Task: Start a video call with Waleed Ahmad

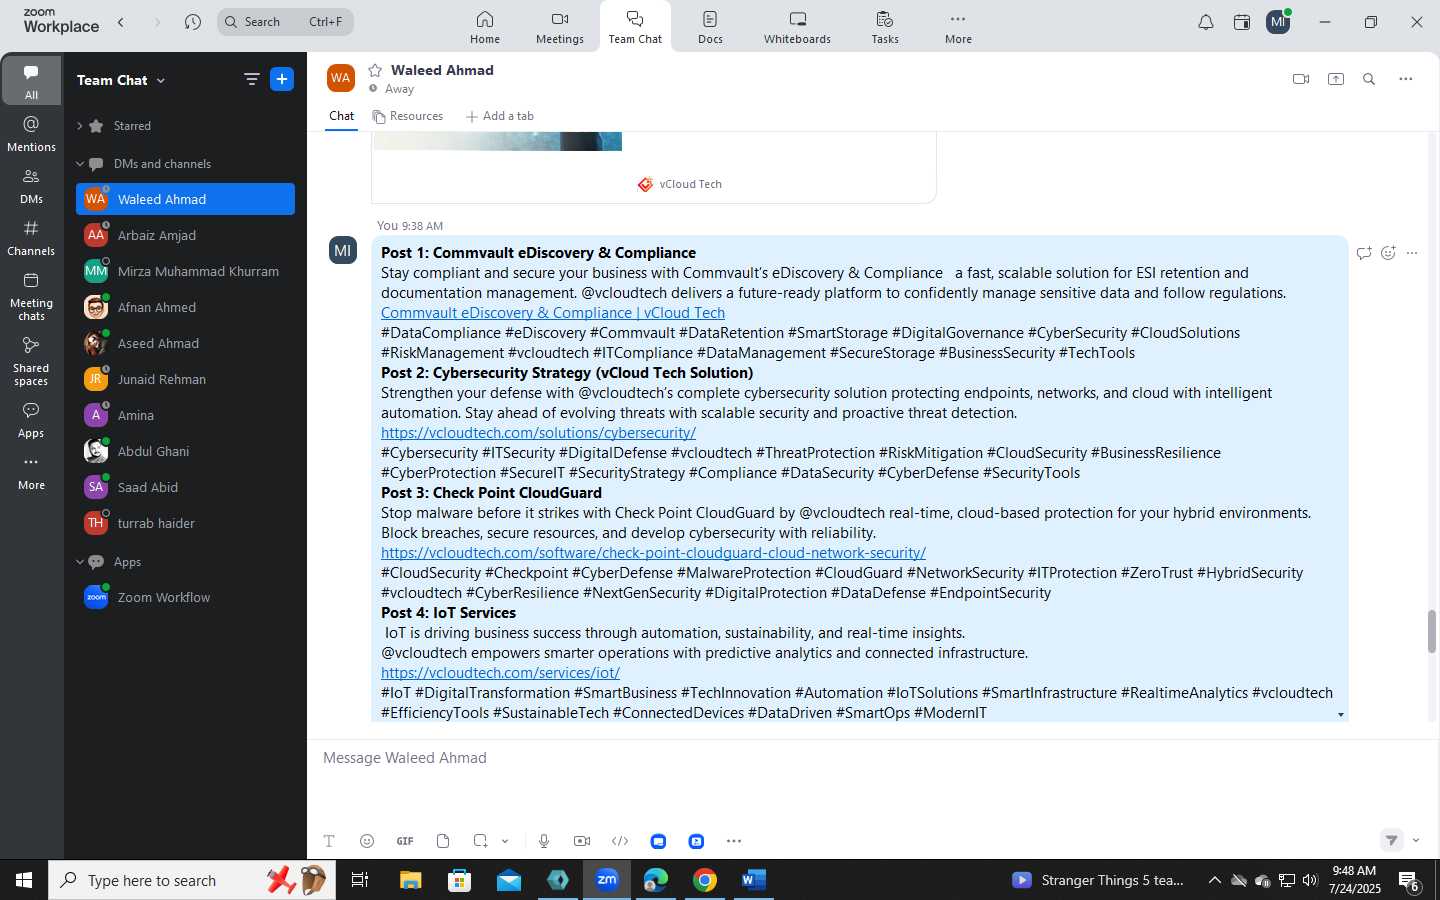Action: point(1301,79)
